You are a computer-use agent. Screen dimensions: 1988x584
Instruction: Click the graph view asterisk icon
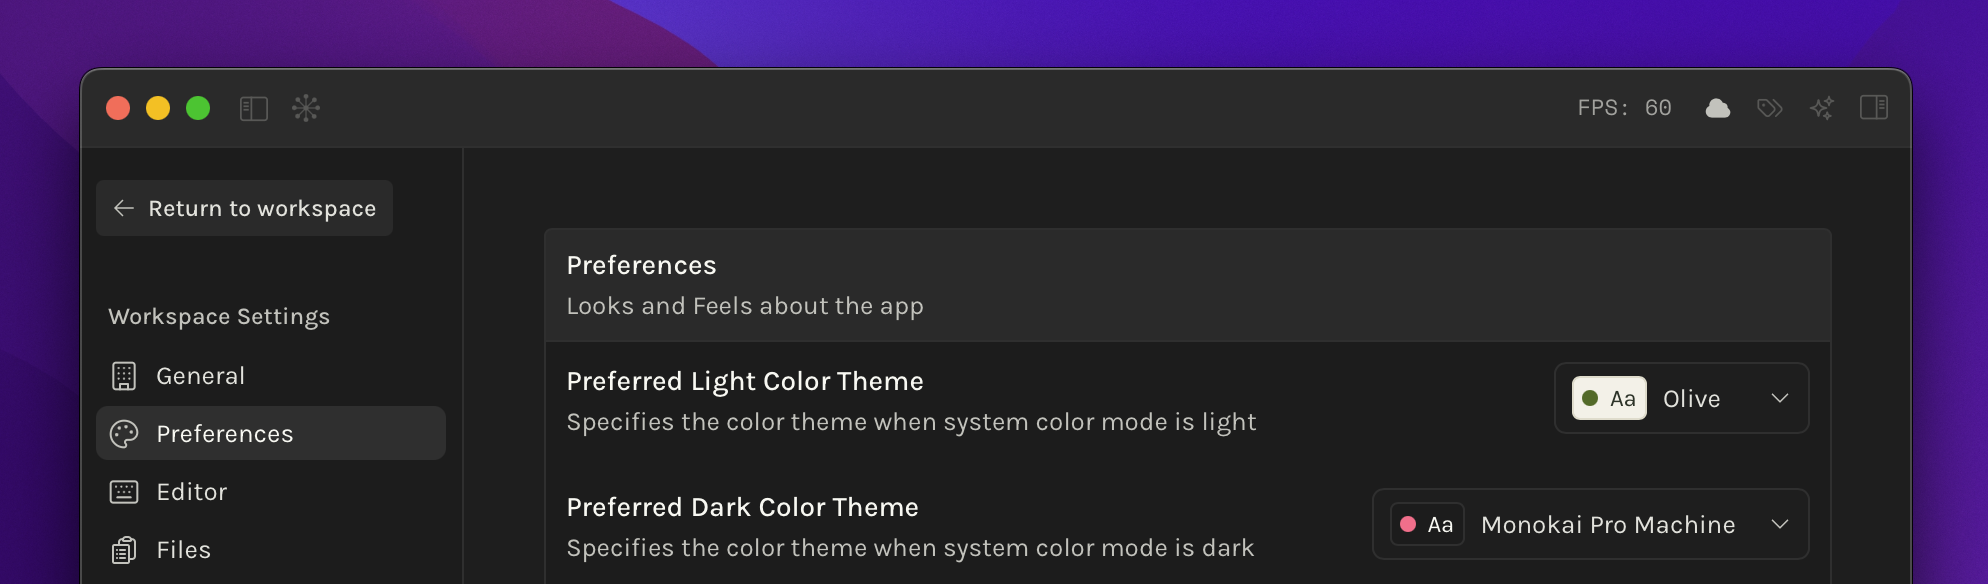coord(306,108)
